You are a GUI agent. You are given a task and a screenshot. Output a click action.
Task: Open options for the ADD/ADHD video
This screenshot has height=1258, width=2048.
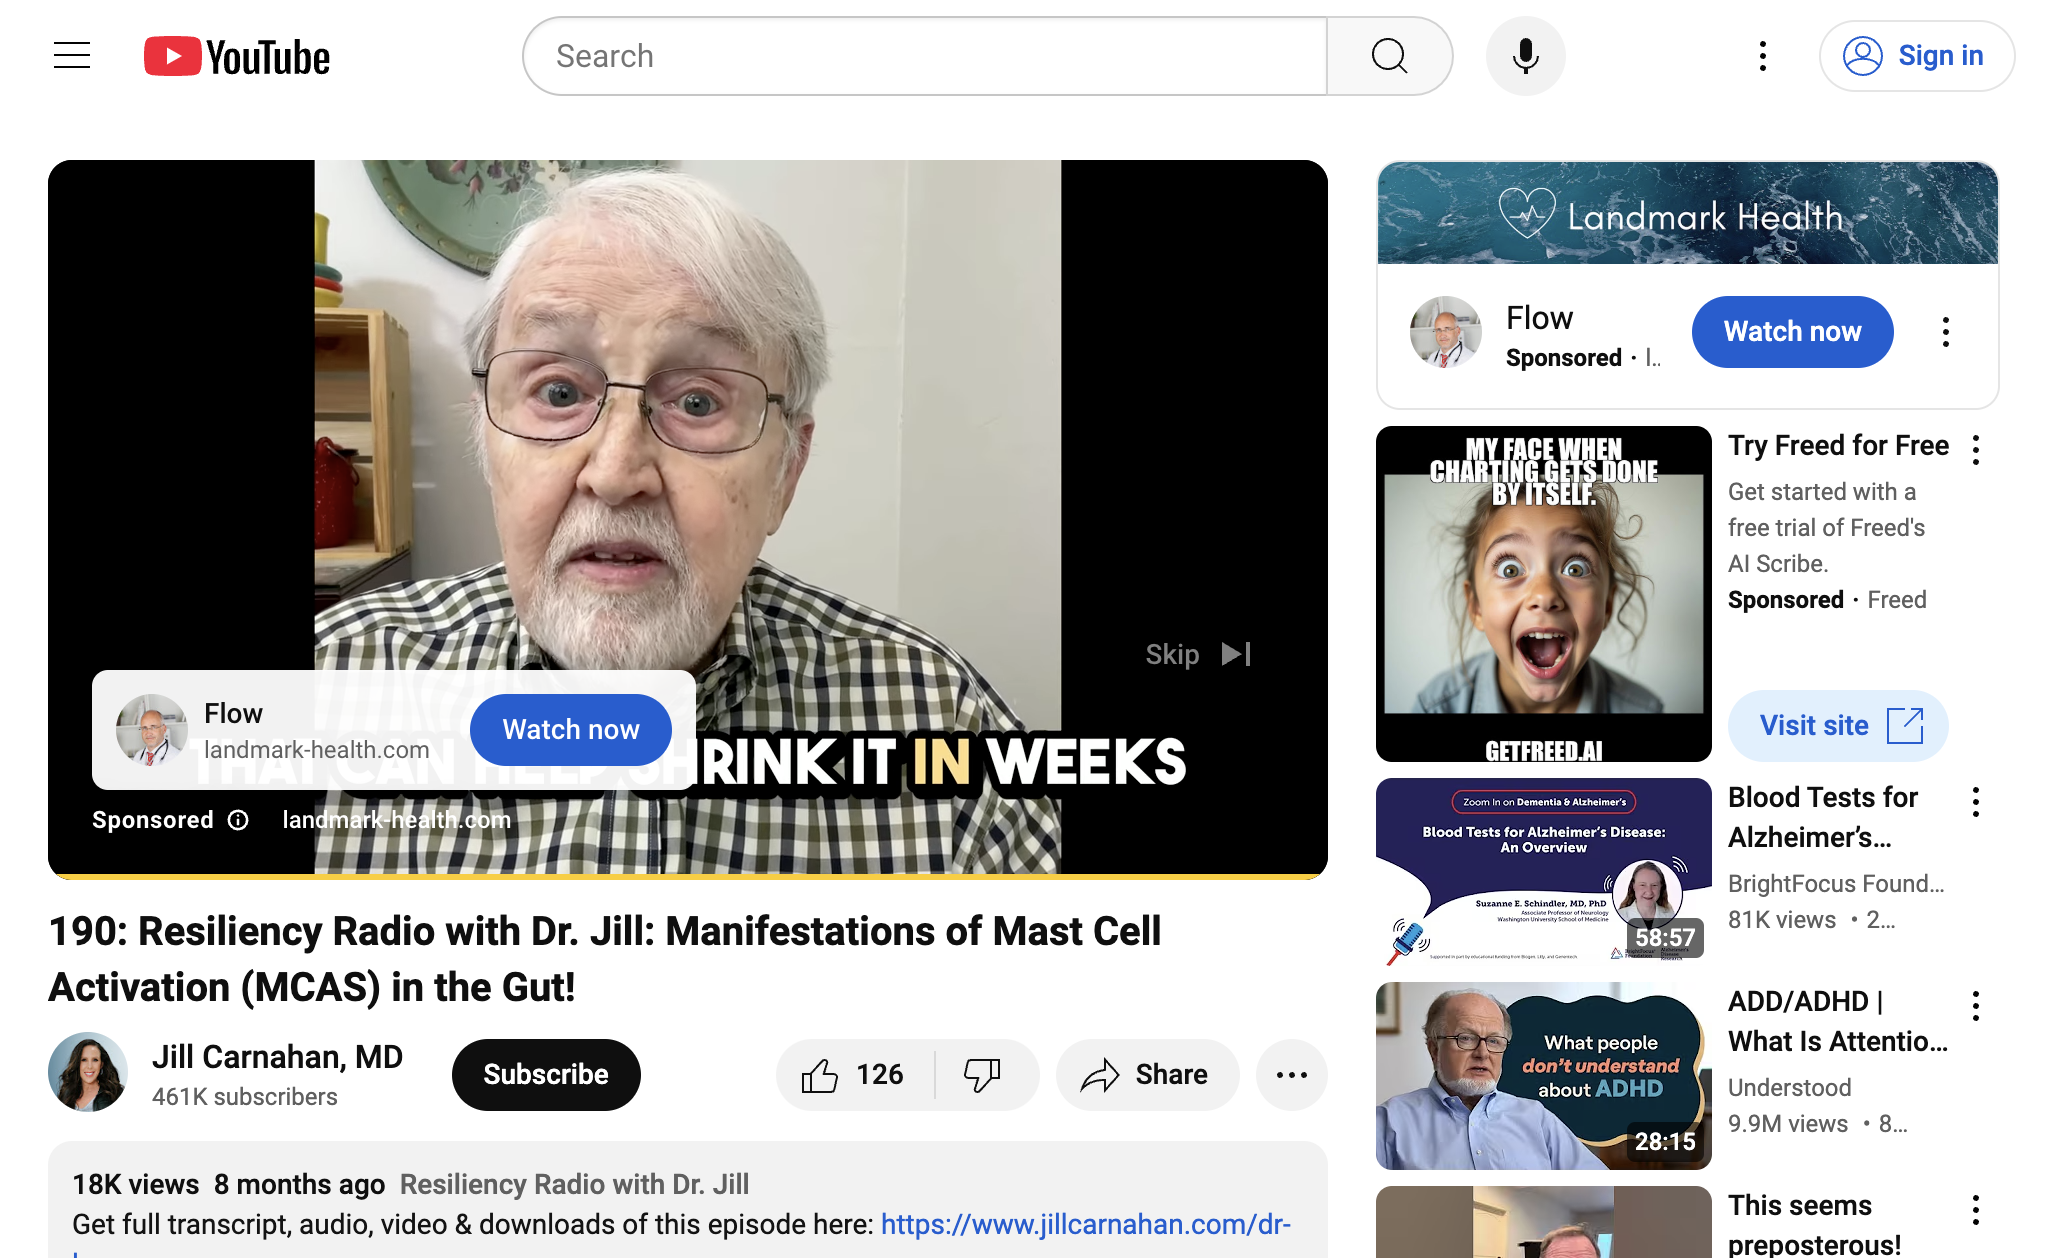(x=1975, y=1006)
